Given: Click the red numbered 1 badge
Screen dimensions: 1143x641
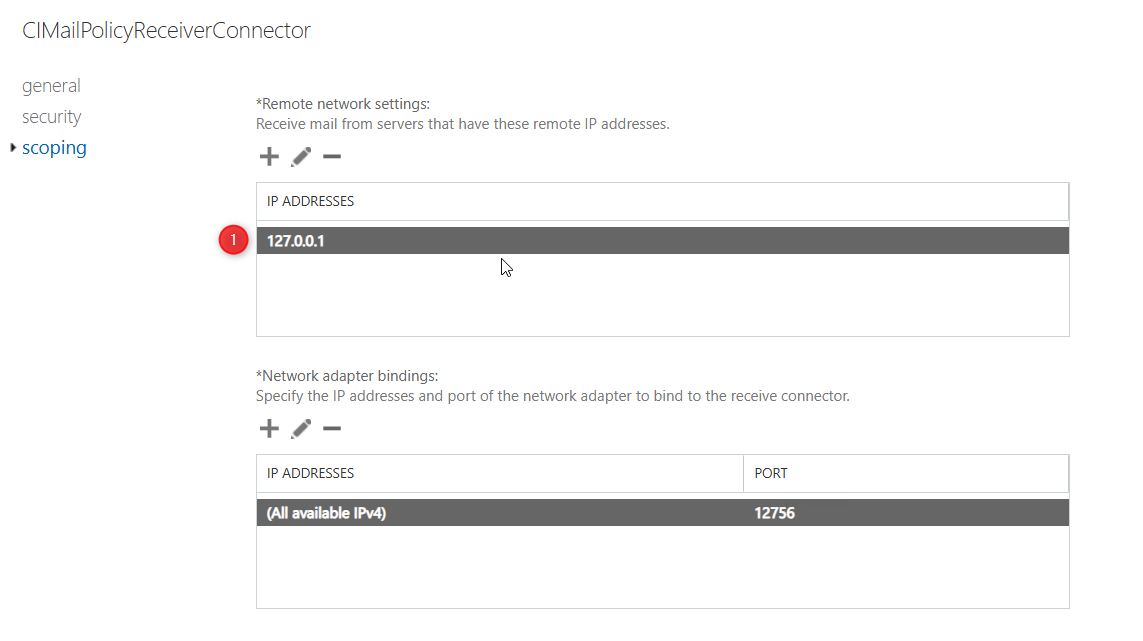Looking at the screenshot, I should 234,240.
